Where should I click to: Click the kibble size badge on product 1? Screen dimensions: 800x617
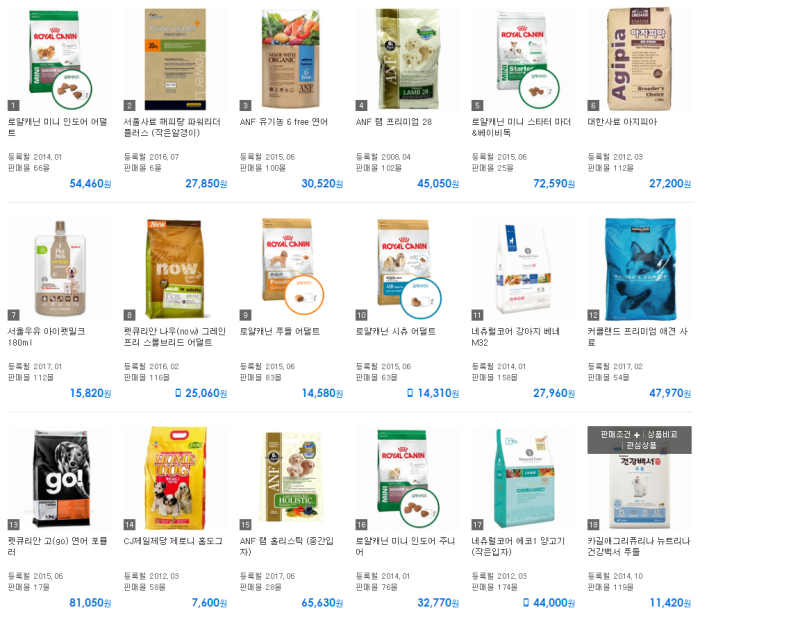click(x=71, y=89)
